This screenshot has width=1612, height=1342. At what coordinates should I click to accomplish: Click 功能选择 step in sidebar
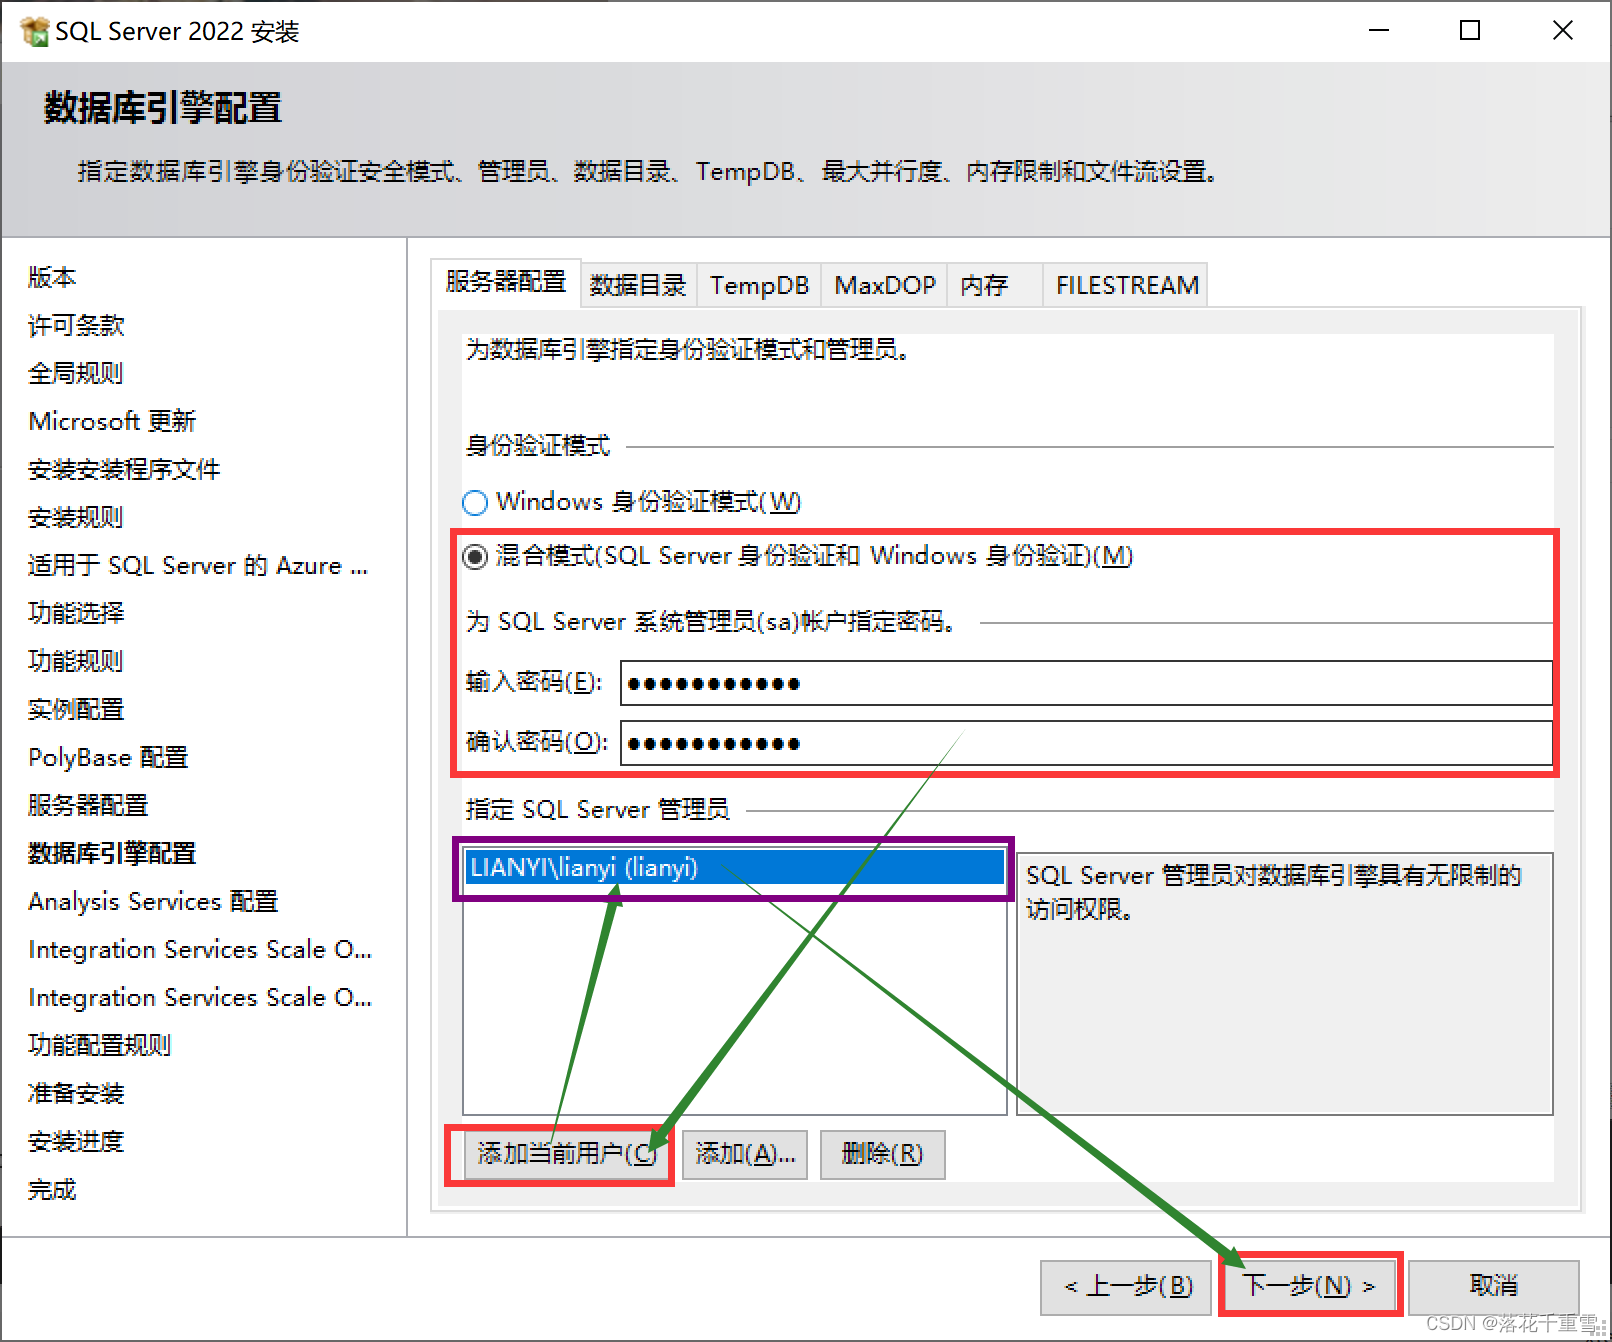click(x=76, y=613)
